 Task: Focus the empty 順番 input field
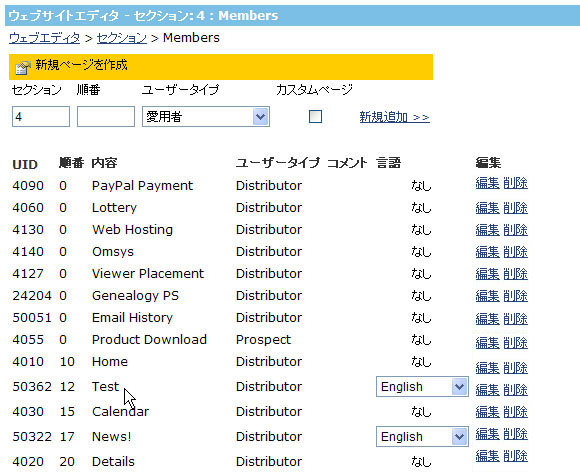(x=106, y=117)
